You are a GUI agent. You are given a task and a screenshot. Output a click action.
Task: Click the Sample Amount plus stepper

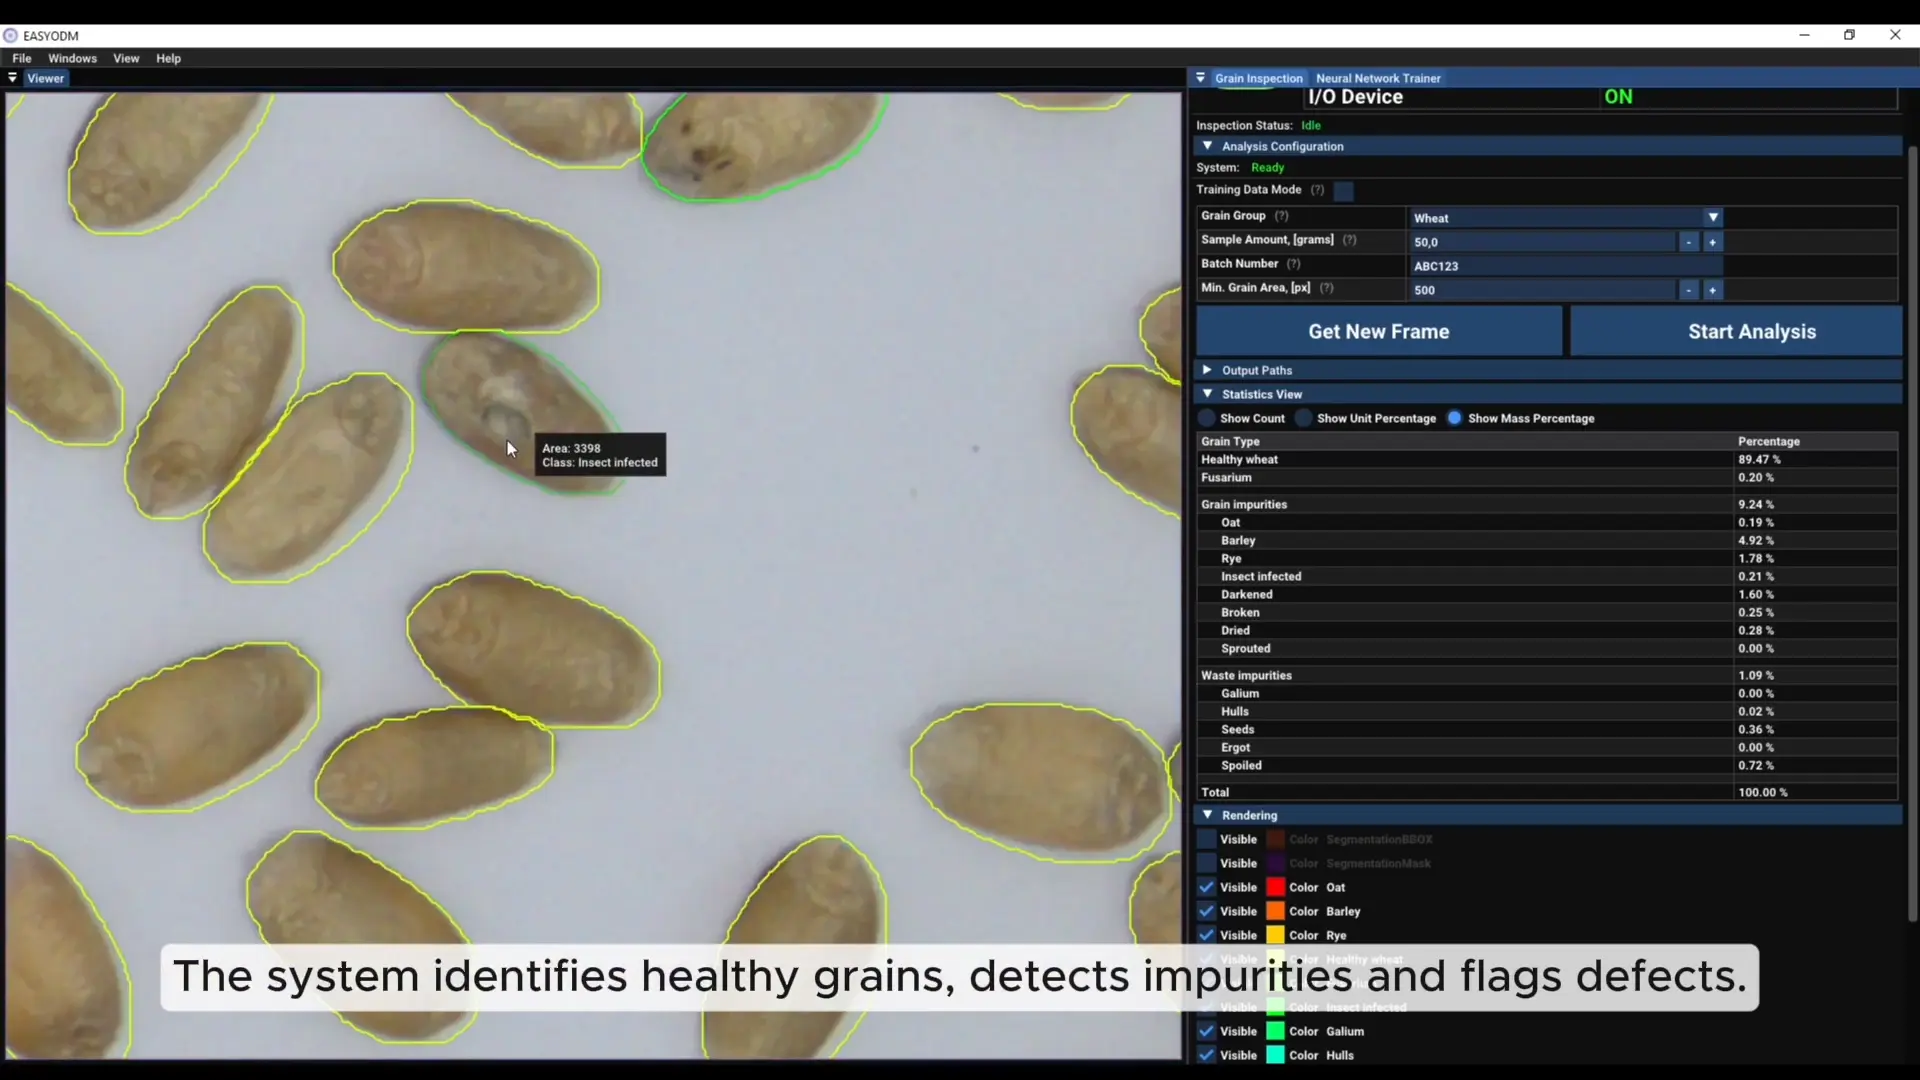pyautogui.click(x=1712, y=242)
